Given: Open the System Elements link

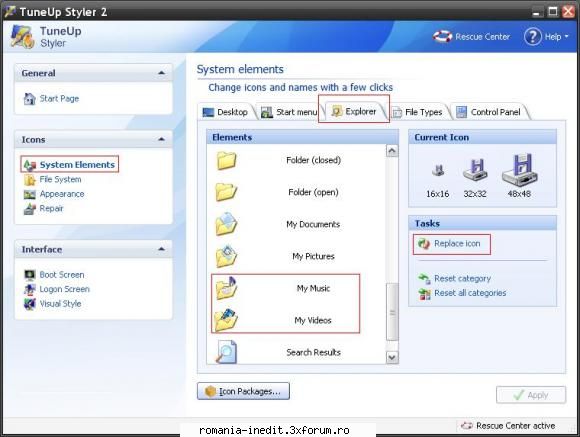Looking at the screenshot, I should [77, 165].
